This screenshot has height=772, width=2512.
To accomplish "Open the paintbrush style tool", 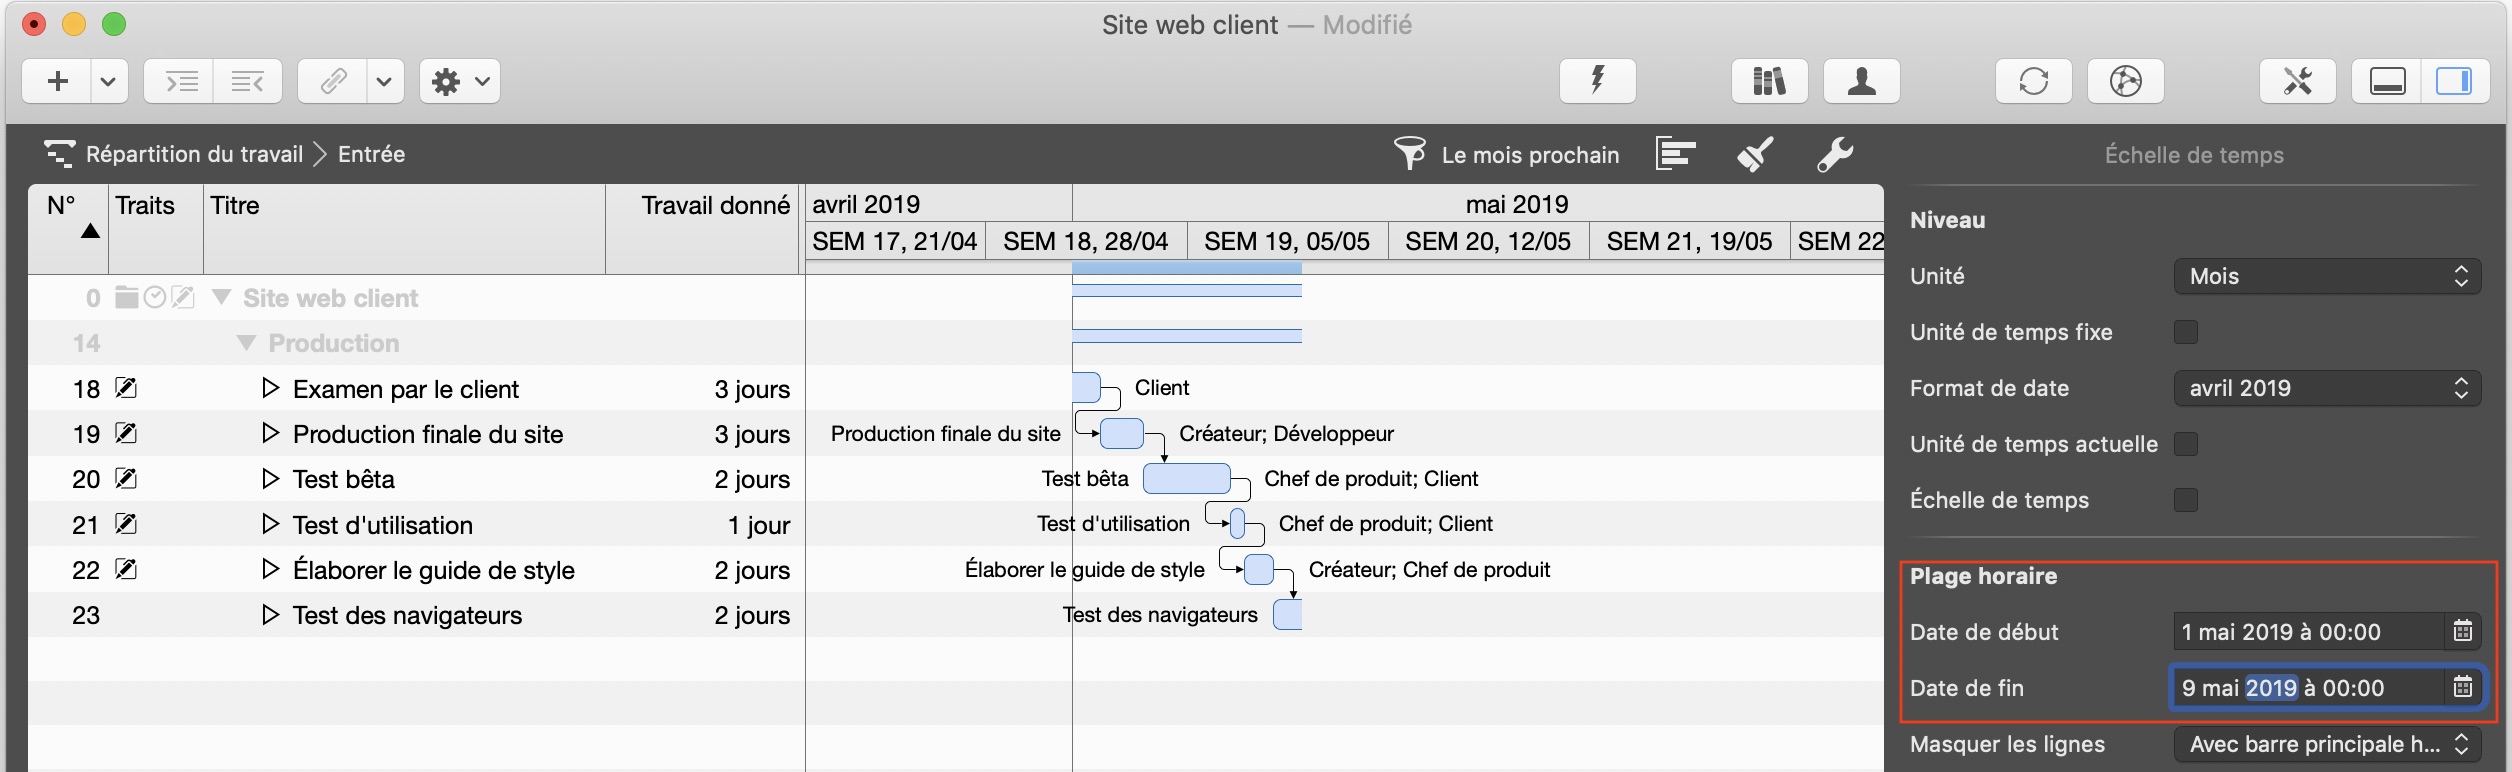I will pyautogui.click(x=1755, y=154).
